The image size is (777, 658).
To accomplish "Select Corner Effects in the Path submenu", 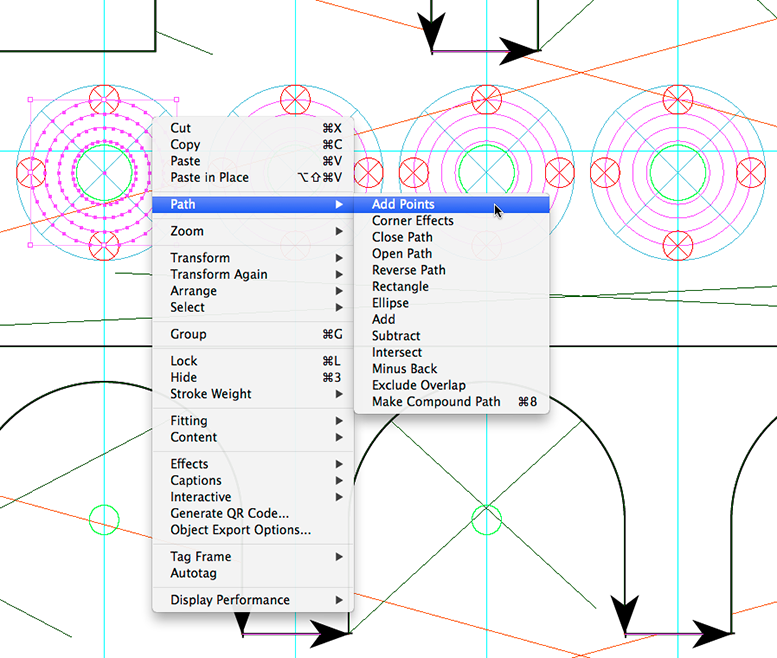I will point(451,220).
